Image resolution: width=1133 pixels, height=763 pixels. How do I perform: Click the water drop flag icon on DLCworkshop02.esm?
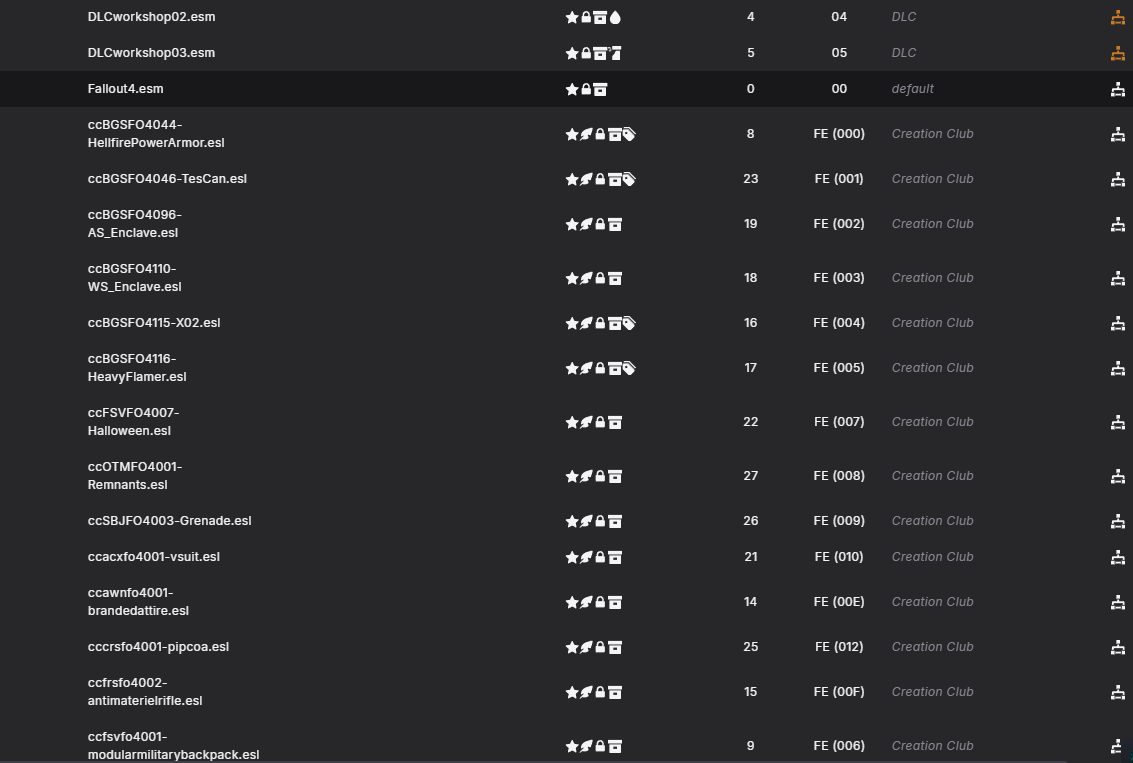[615, 17]
